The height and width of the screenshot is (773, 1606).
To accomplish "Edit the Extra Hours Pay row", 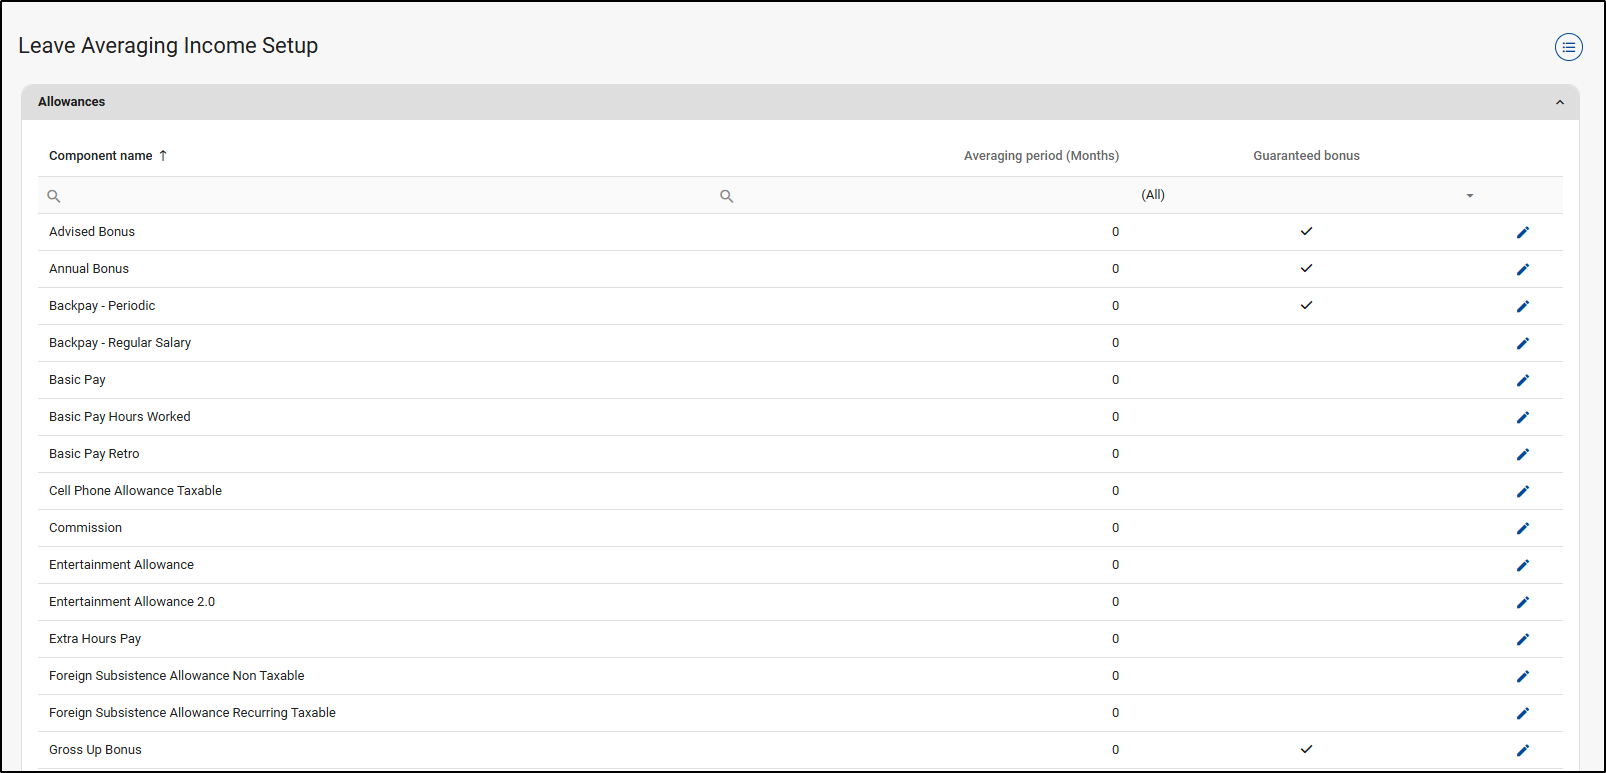I will [1522, 639].
